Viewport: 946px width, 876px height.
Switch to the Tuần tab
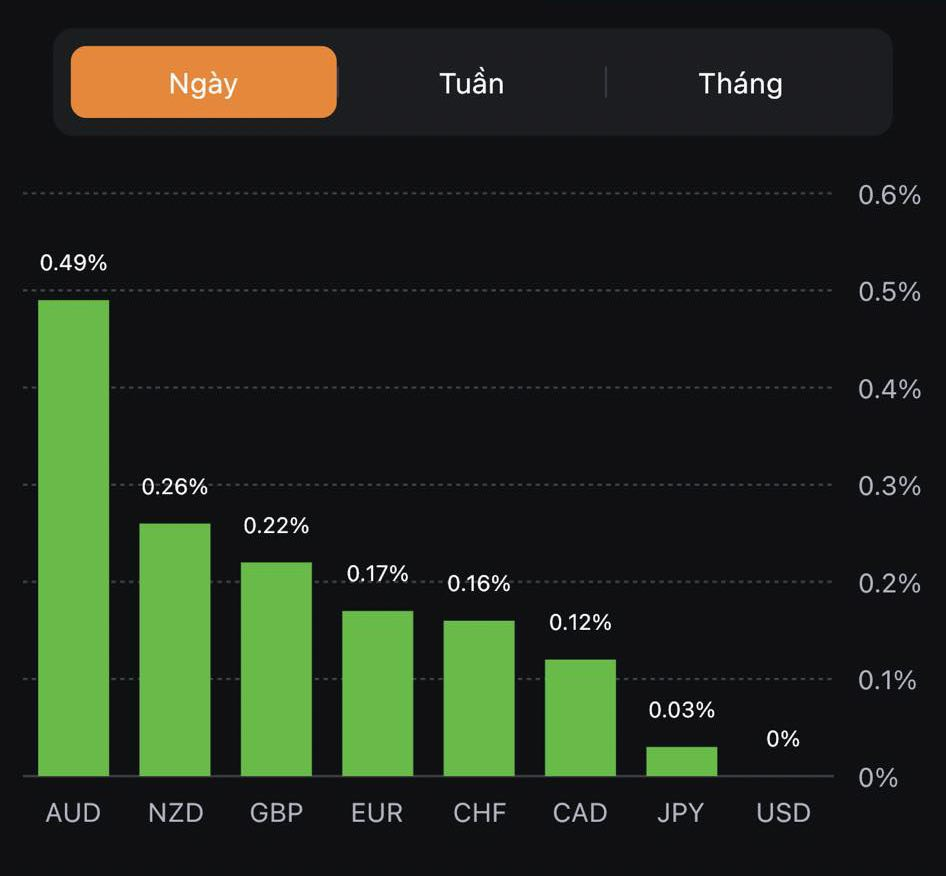(x=471, y=82)
